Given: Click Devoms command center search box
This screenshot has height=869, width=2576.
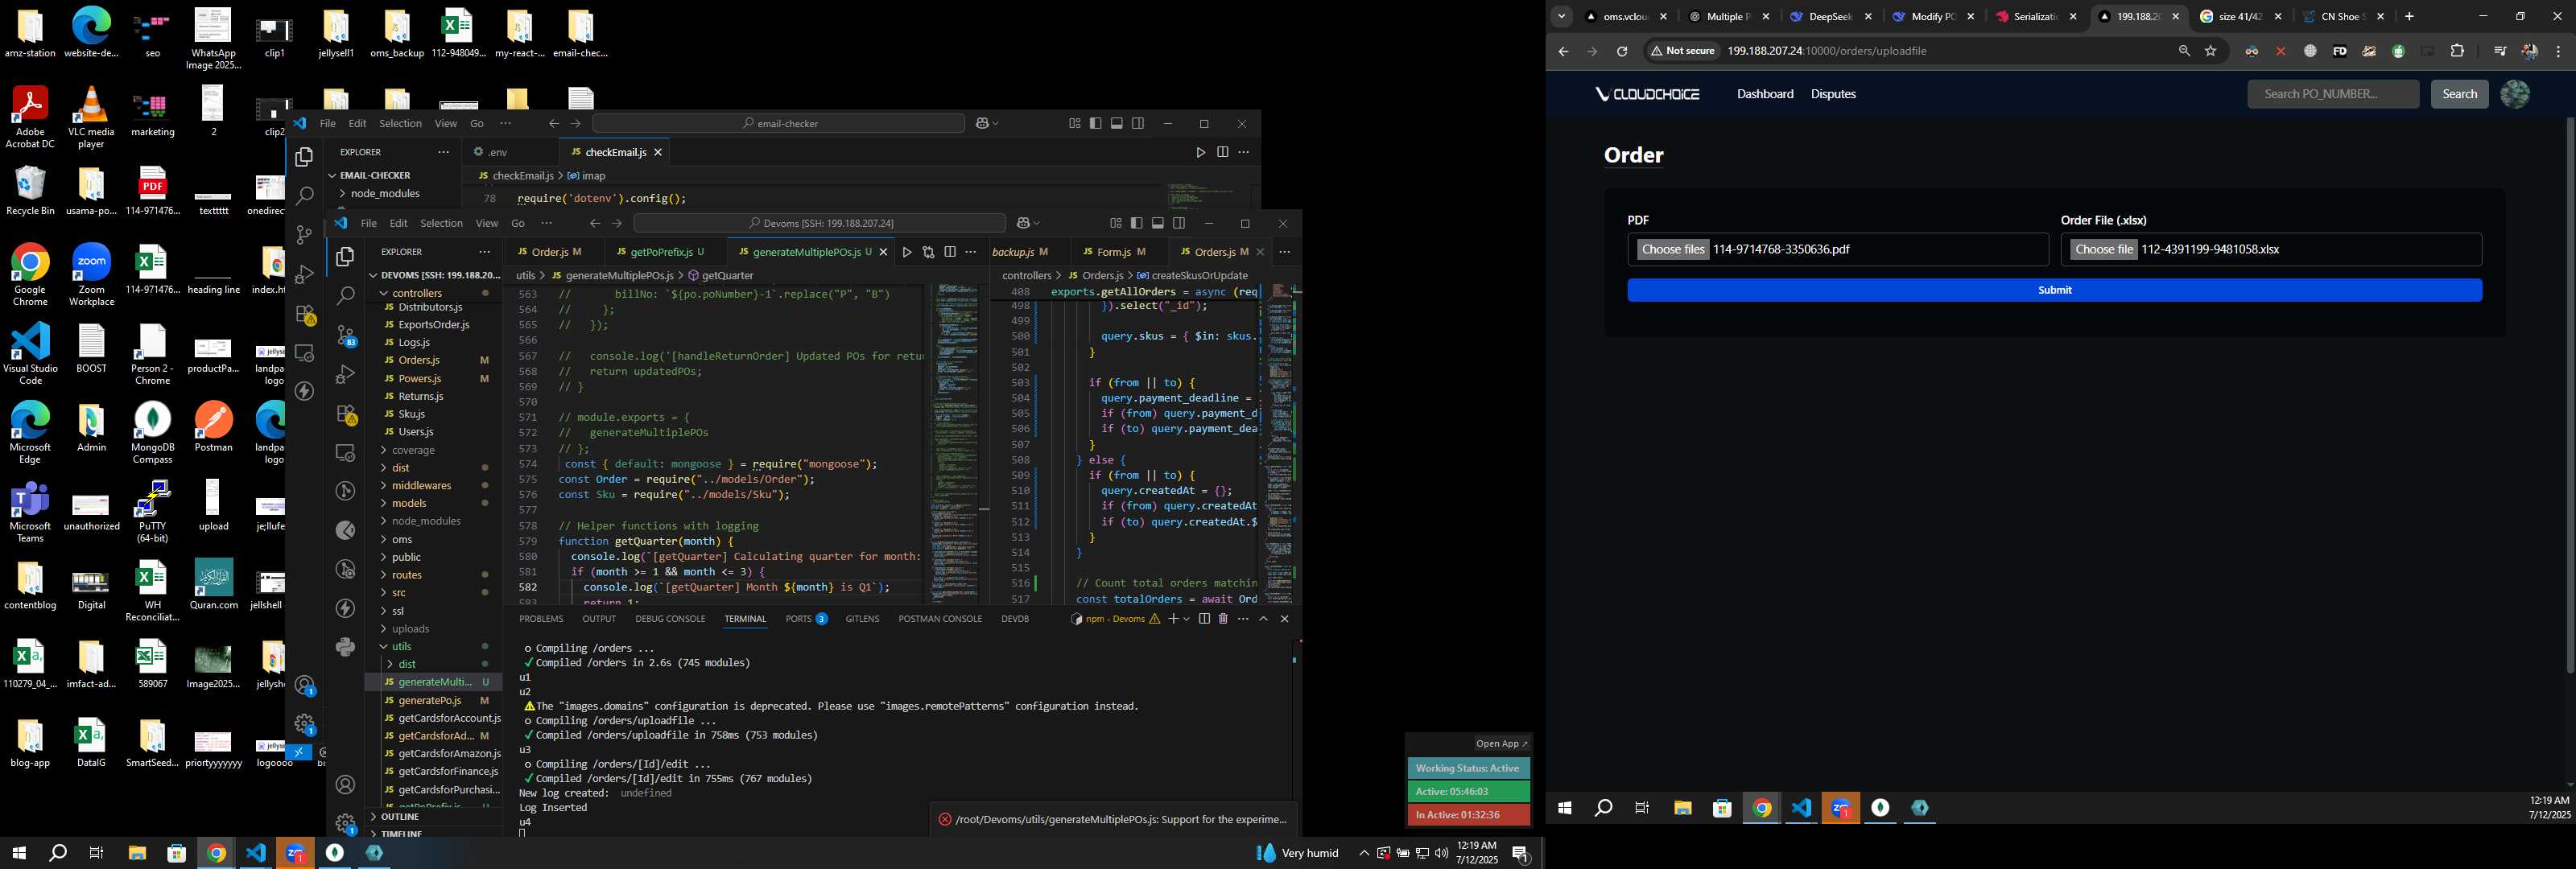Looking at the screenshot, I should pyautogui.click(x=819, y=223).
